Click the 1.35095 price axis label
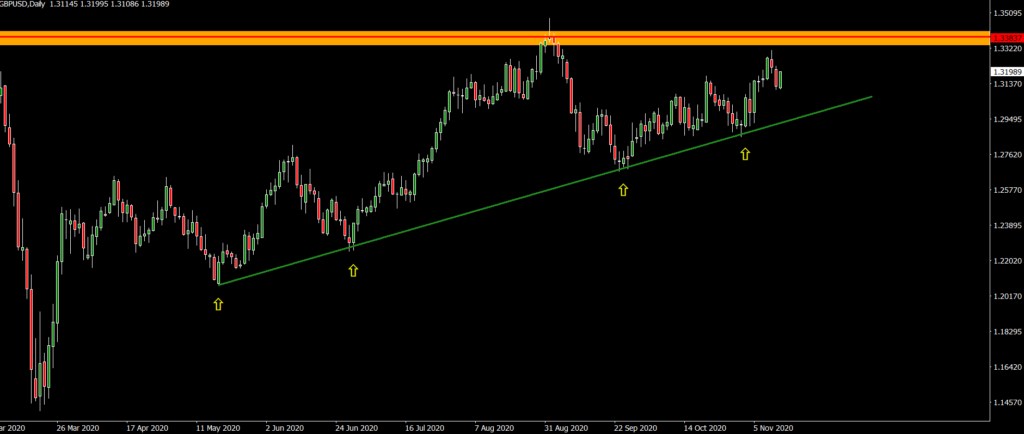The image size is (1024, 434). point(1005,14)
